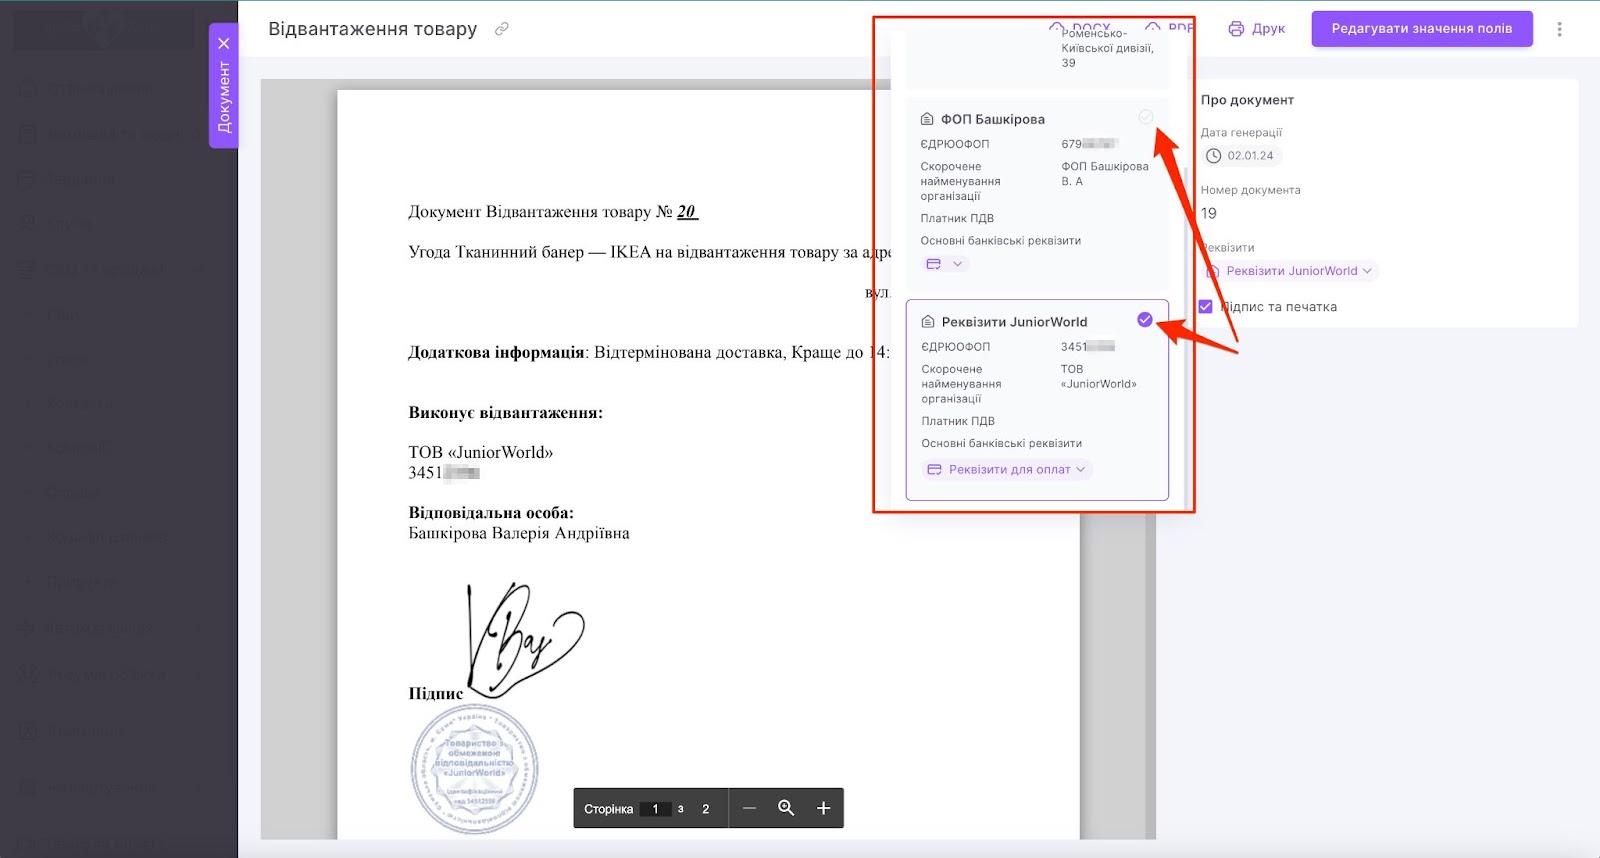Click the clock icon beside 02.01.24
This screenshot has width=1600, height=858.
pos(1213,156)
